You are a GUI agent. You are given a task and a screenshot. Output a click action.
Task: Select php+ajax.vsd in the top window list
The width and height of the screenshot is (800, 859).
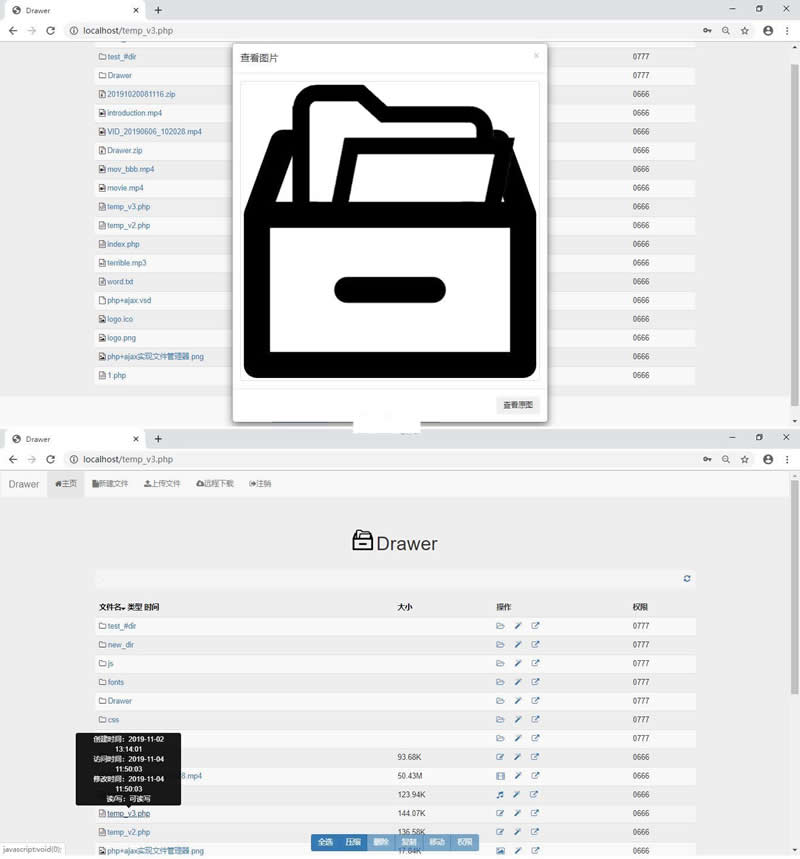pos(129,300)
